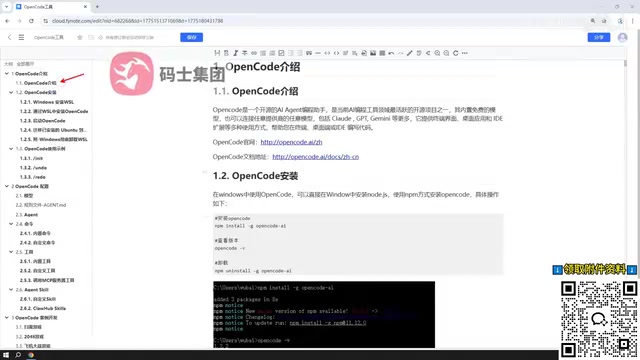Jump to '1.1. OpenCode介绍' in outline

[x=36, y=83]
